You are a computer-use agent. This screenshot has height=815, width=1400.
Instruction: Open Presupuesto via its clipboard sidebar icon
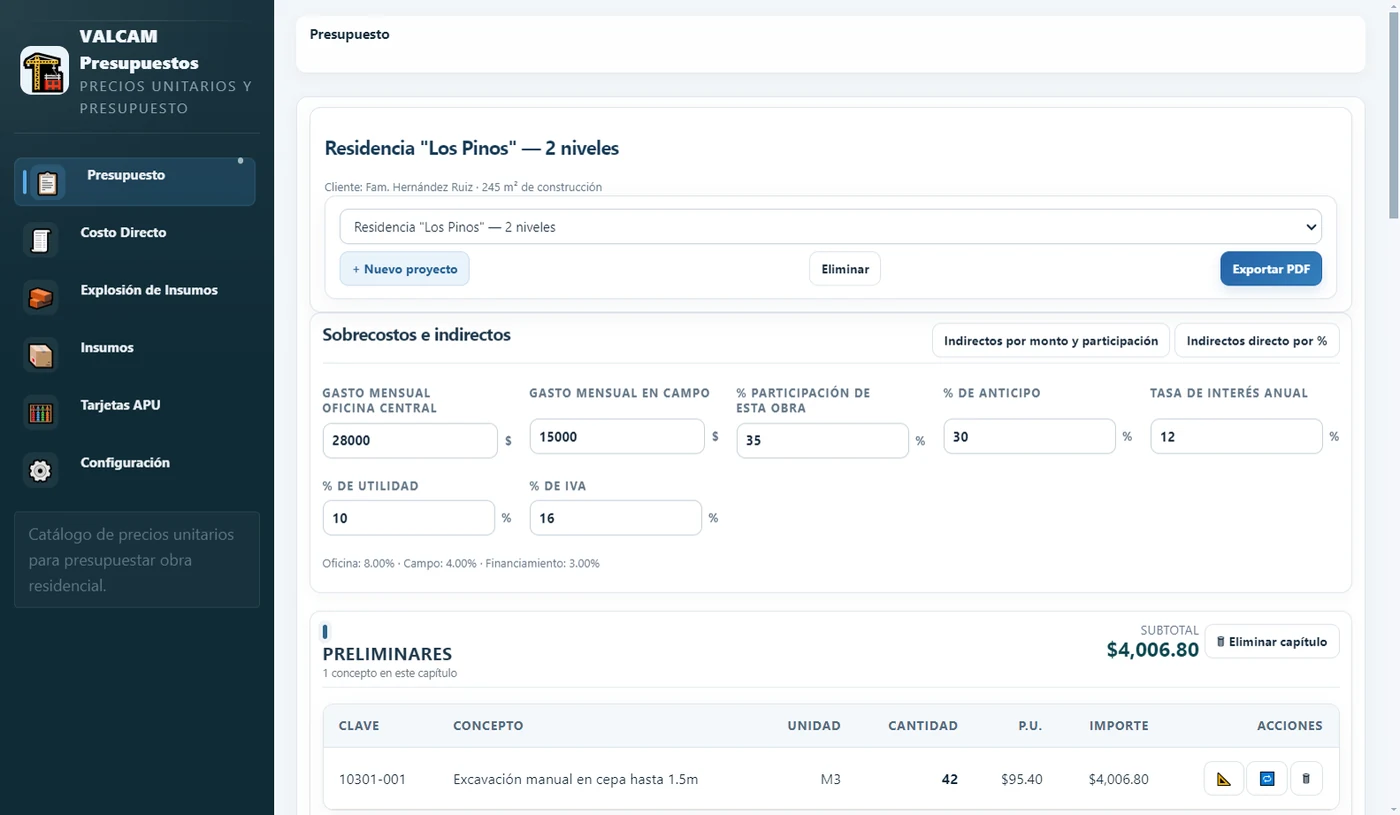[x=47, y=183]
